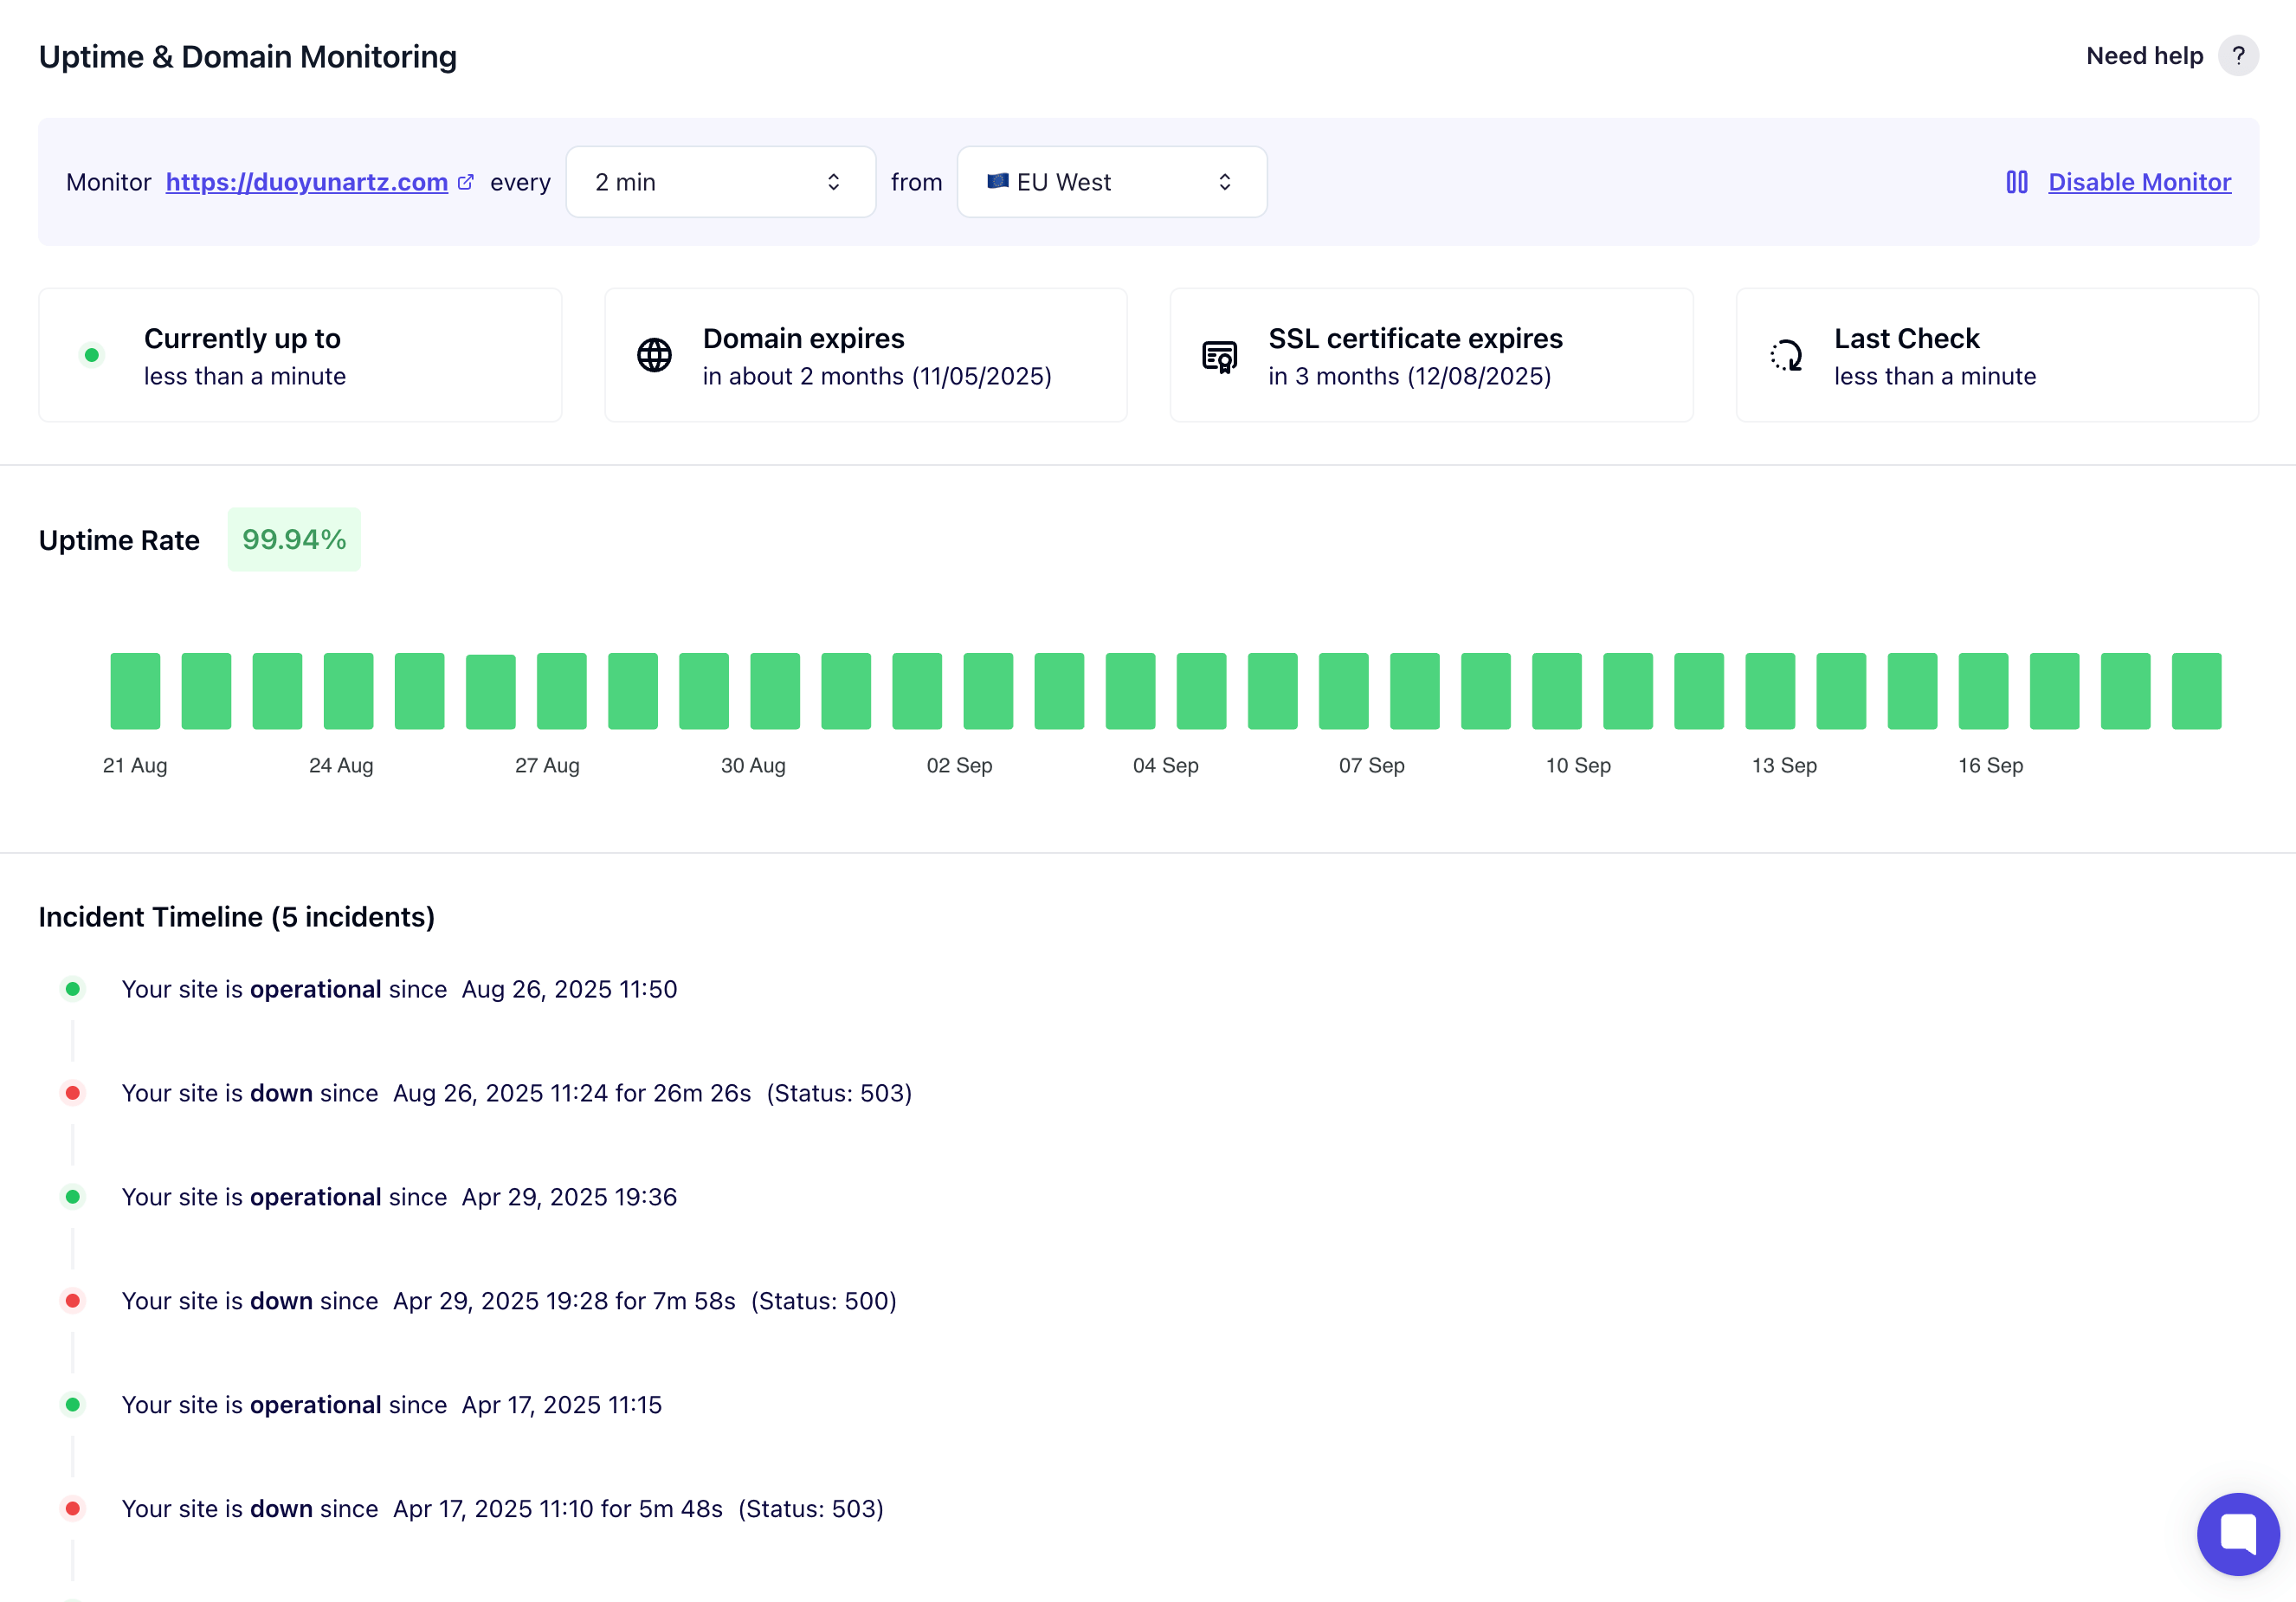Viewport: 2296px width, 1602px height.
Task: Click the pause icon beside Disable Monitor
Action: click(x=2016, y=182)
